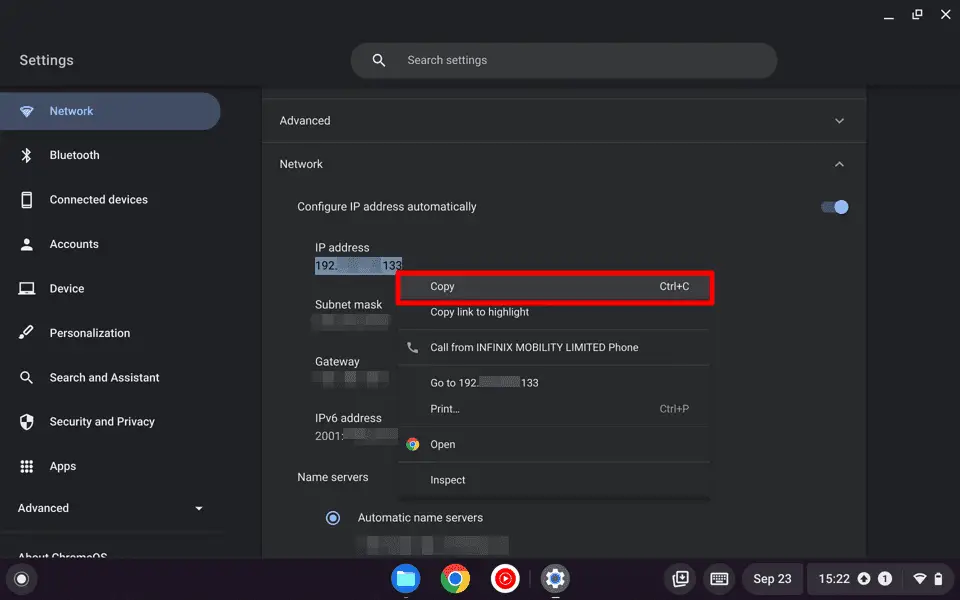Viewport: 960px width, 600px height.
Task: Click the Wi-Fi icon in the system tray
Action: [918, 579]
